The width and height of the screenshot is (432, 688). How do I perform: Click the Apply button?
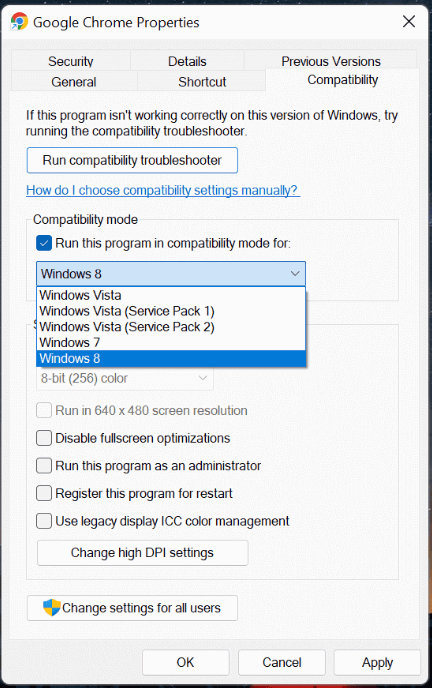[x=377, y=663]
